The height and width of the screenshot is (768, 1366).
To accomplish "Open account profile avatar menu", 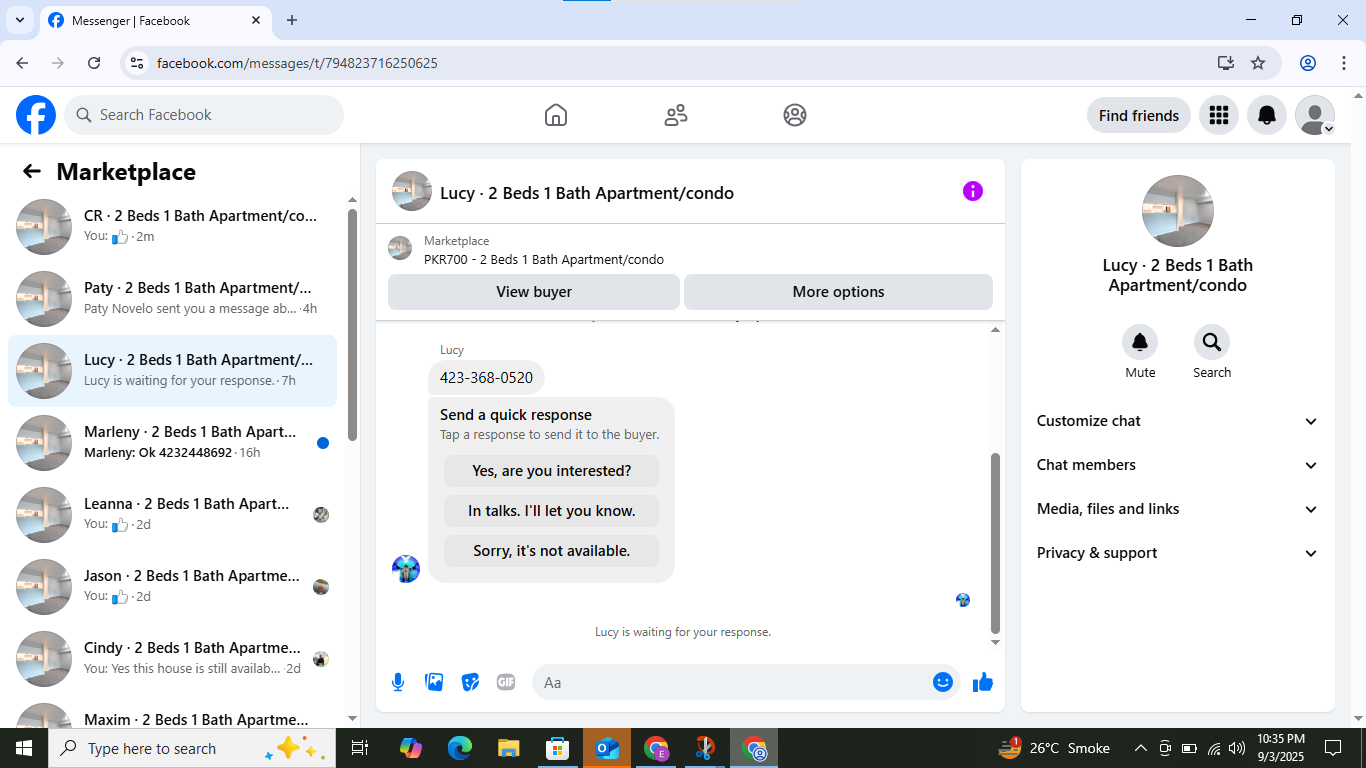I will coord(1315,115).
